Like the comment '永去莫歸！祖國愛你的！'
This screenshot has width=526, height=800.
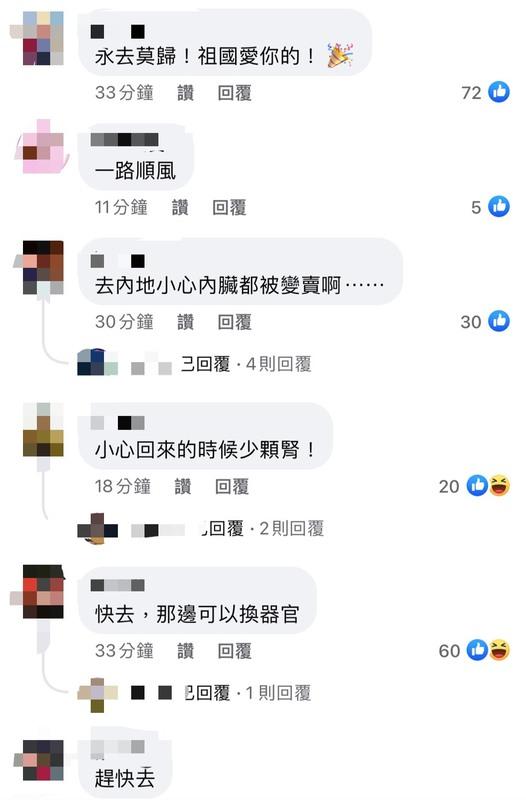coord(186,93)
